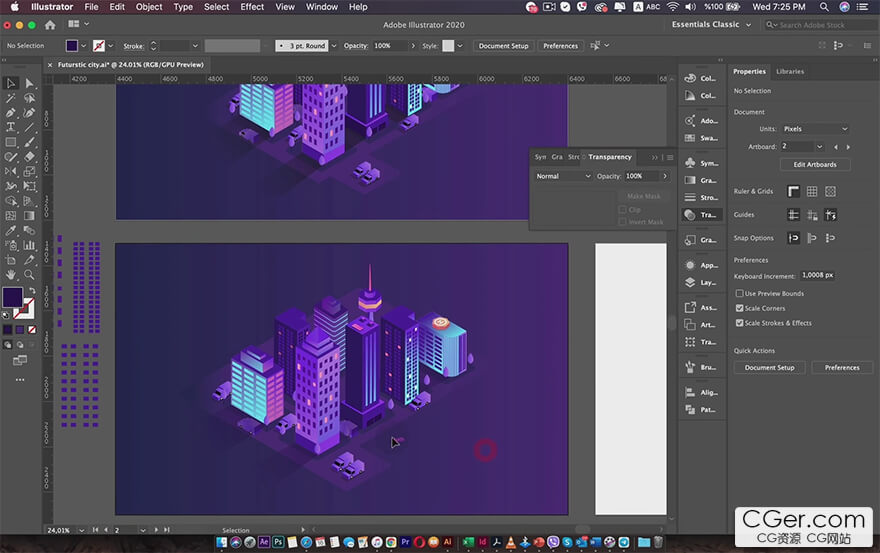The image size is (880, 553).
Task: Open the fill color dropdown in control bar
Action: coord(84,46)
